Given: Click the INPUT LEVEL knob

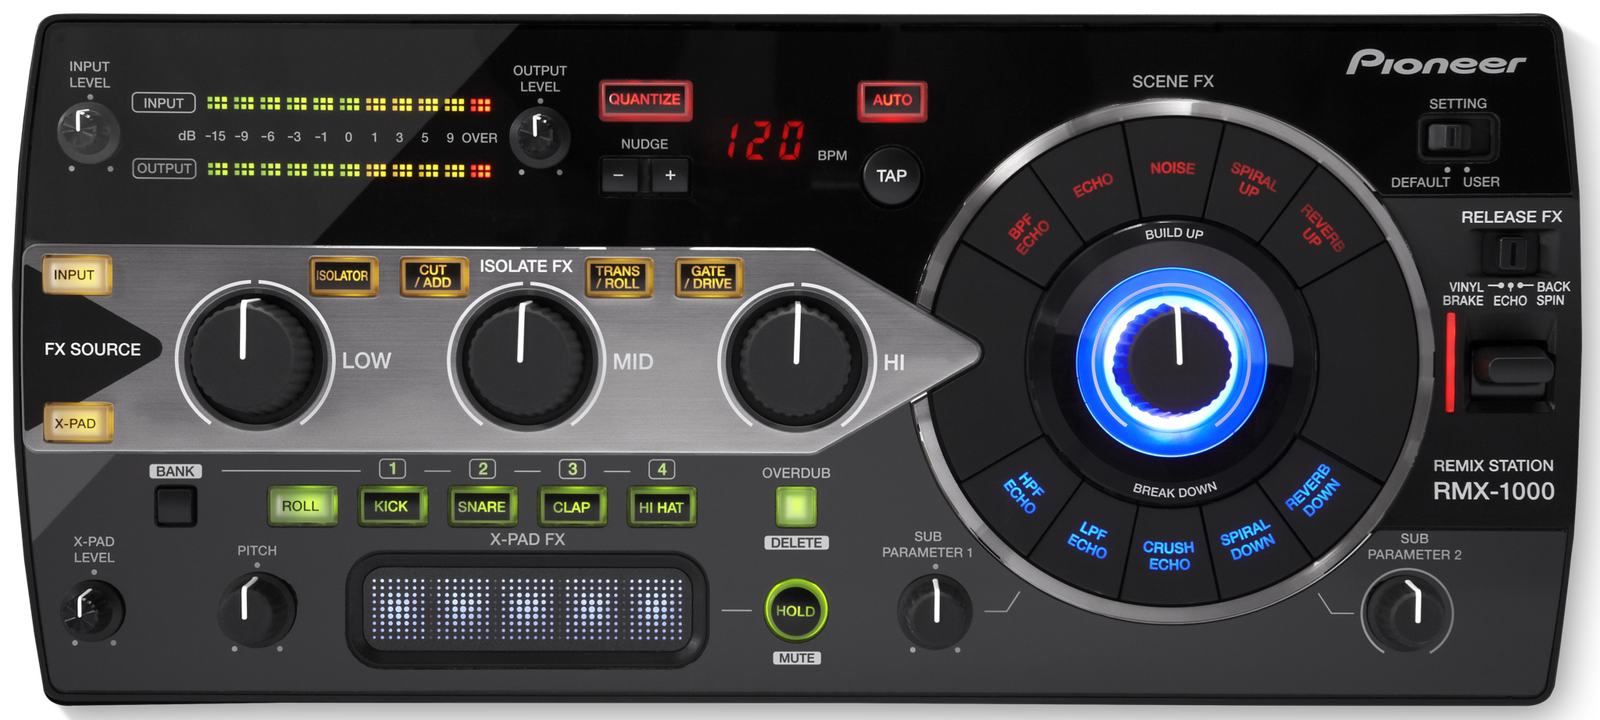Looking at the screenshot, I should tap(88, 132).
